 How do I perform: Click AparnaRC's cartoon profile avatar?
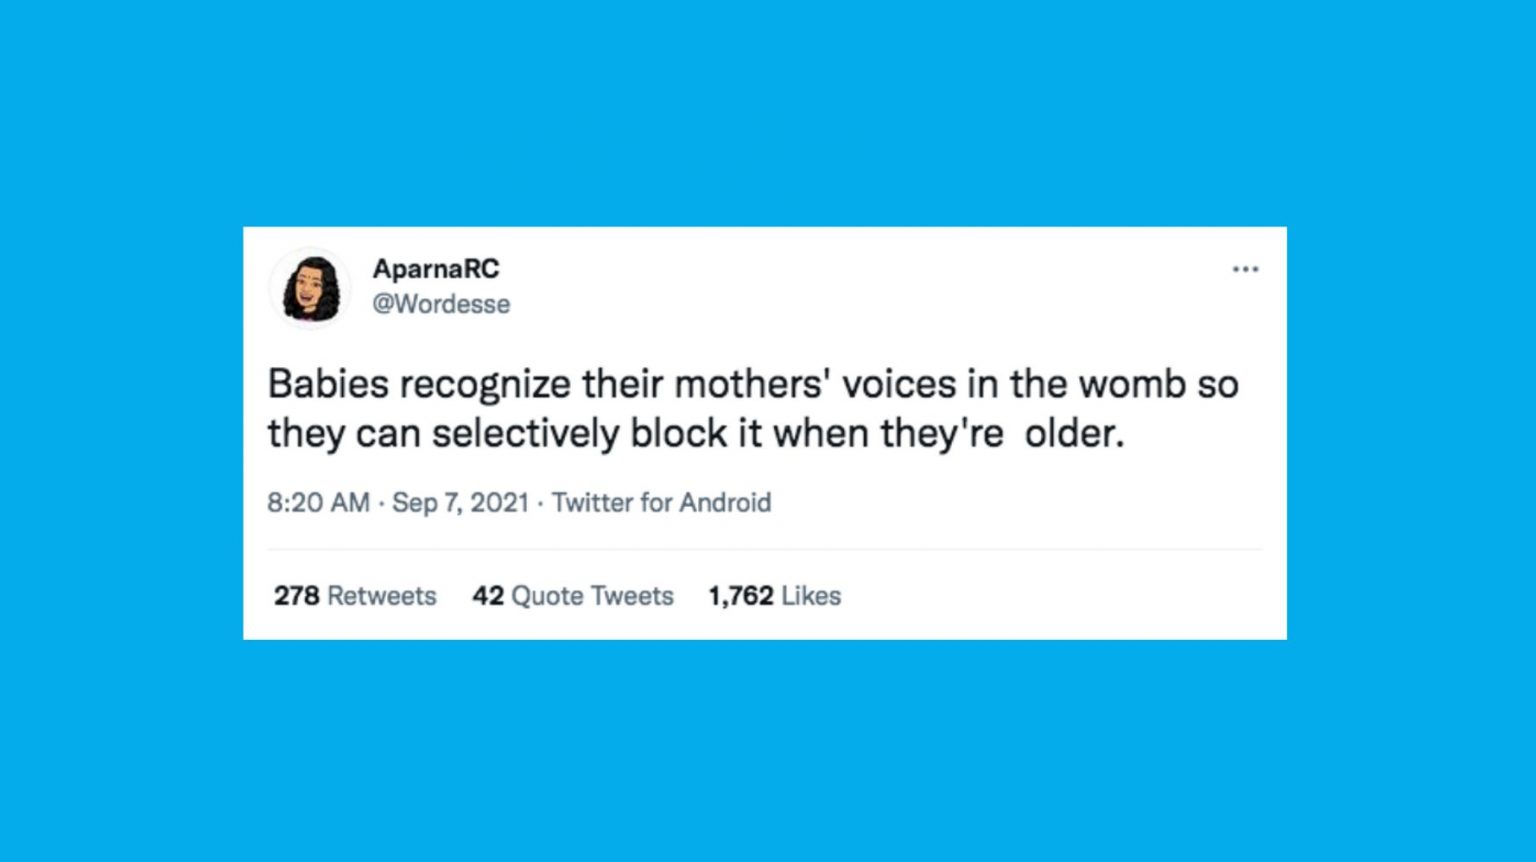pyautogui.click(x=310, y=288)
